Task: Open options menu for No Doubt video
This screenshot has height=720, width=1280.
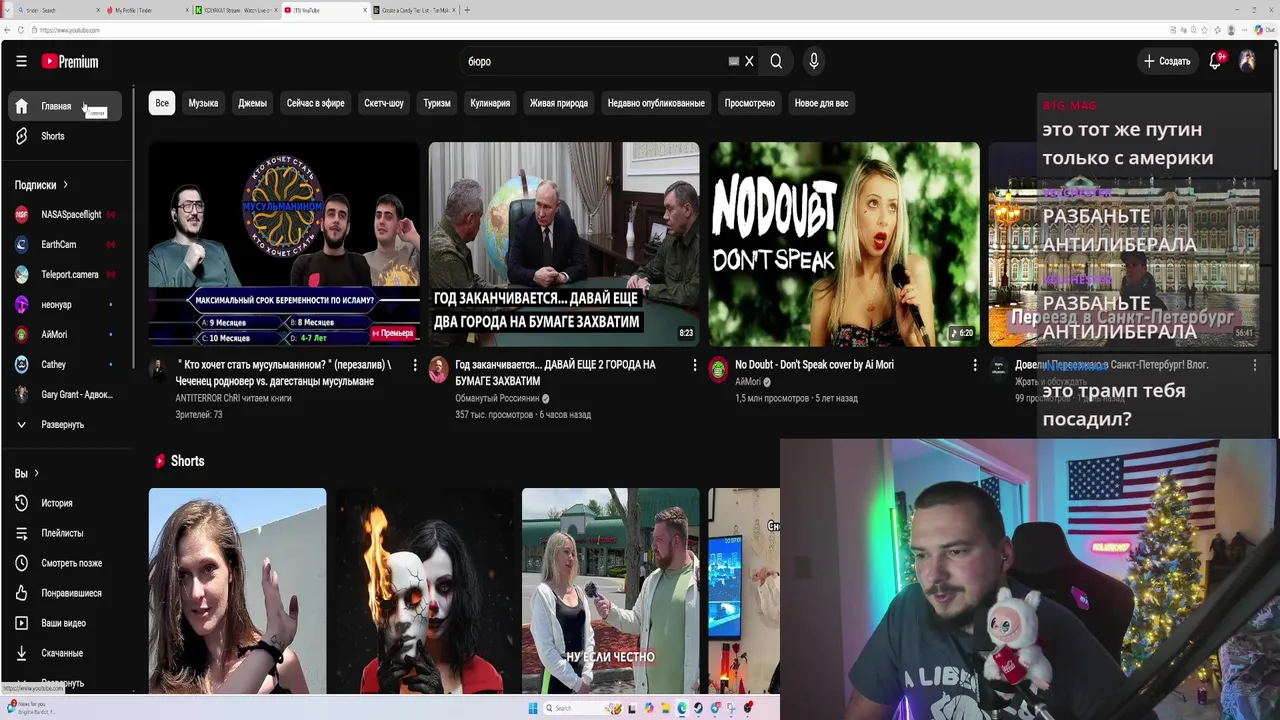Action: (x=975, y=366)
